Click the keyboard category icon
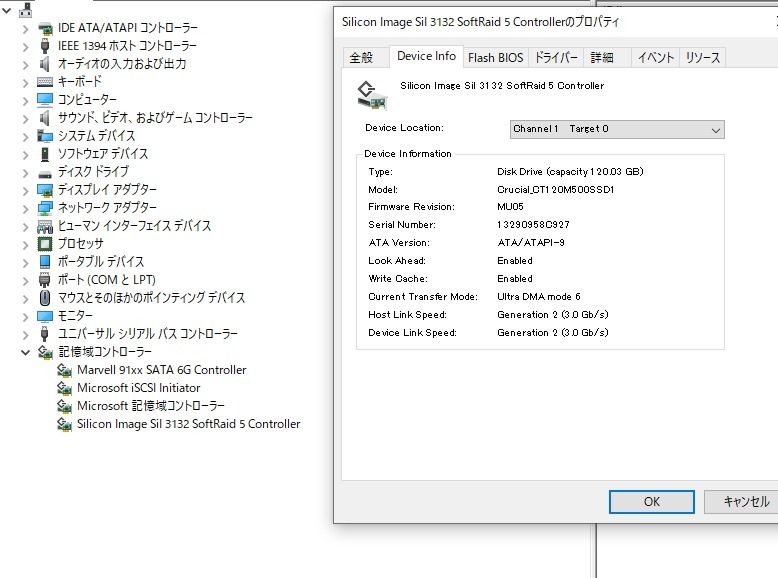 pyautogui.click(x=45, y=82)
